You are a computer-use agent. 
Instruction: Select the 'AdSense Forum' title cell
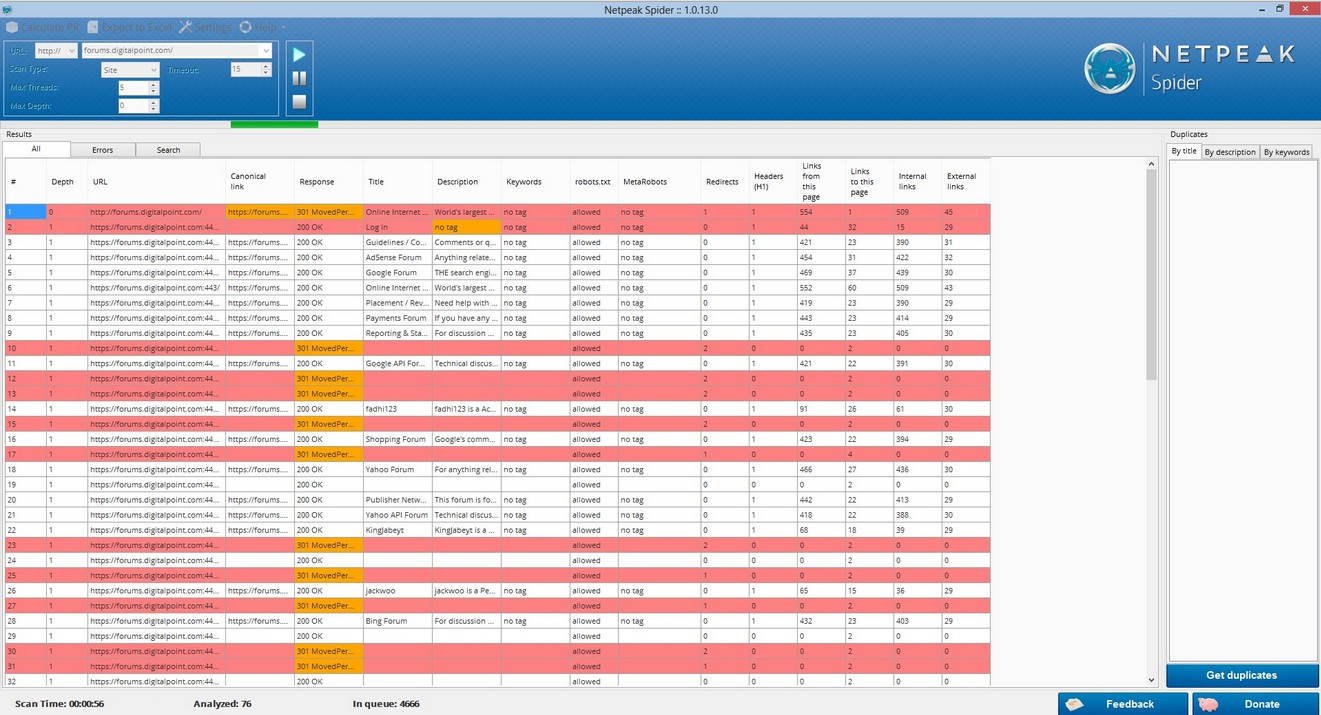[397, 258]
